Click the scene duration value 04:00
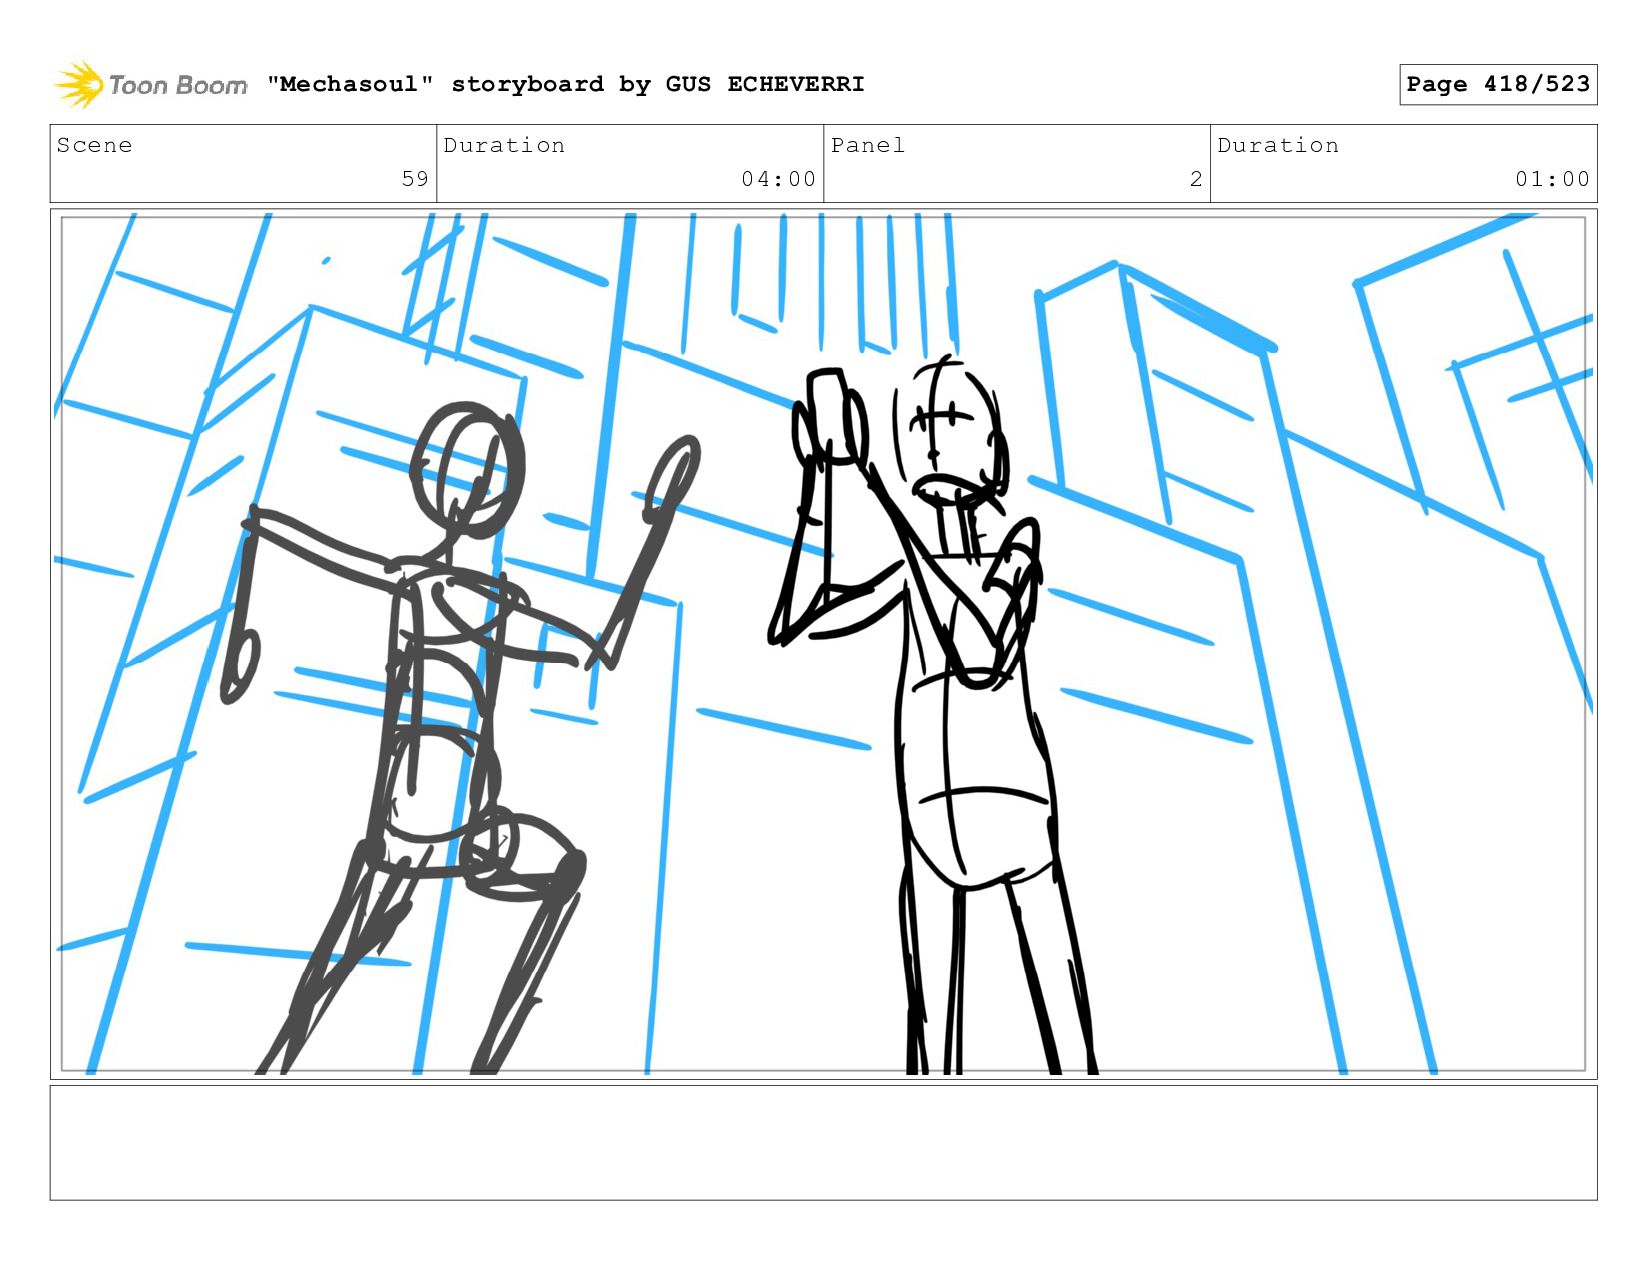 779,179
